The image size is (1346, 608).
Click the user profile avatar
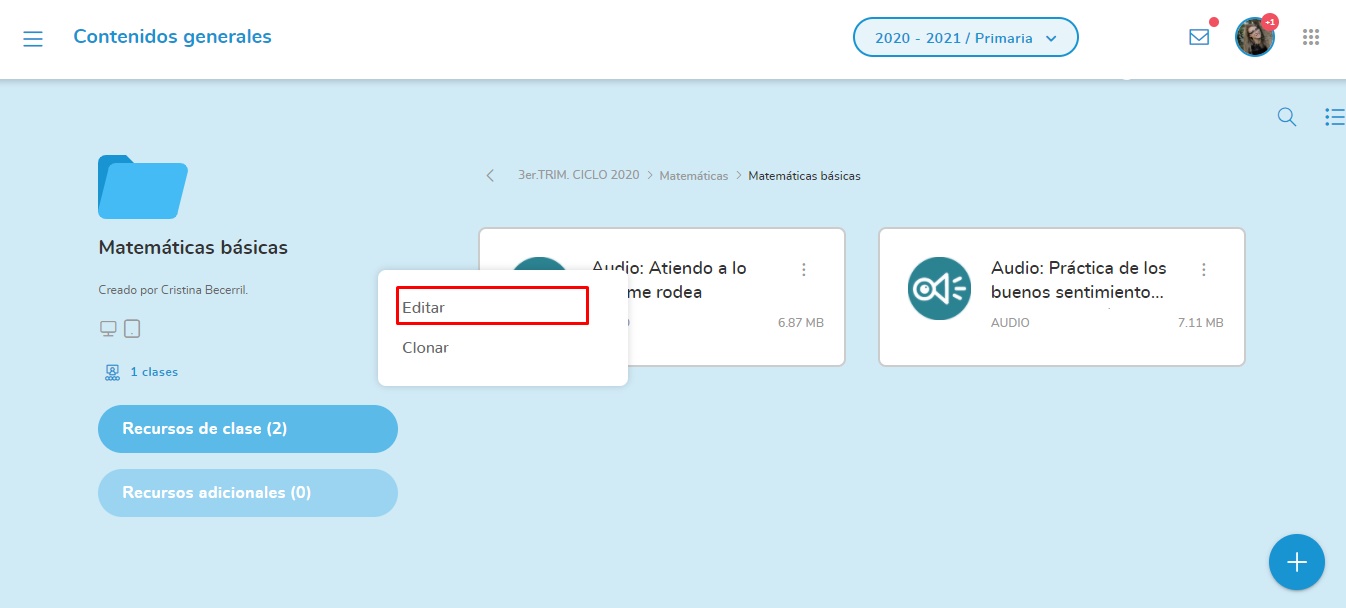(1254, 38)
